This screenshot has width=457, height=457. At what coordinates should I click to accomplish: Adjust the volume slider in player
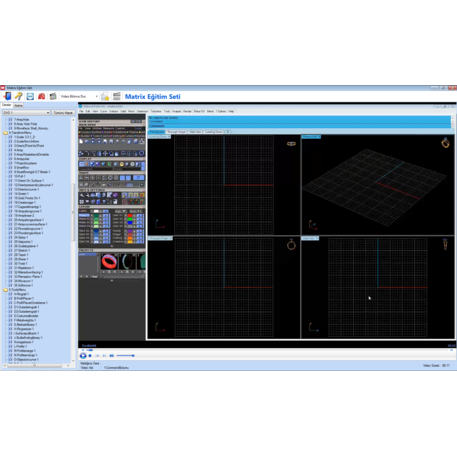click(125, 356)
